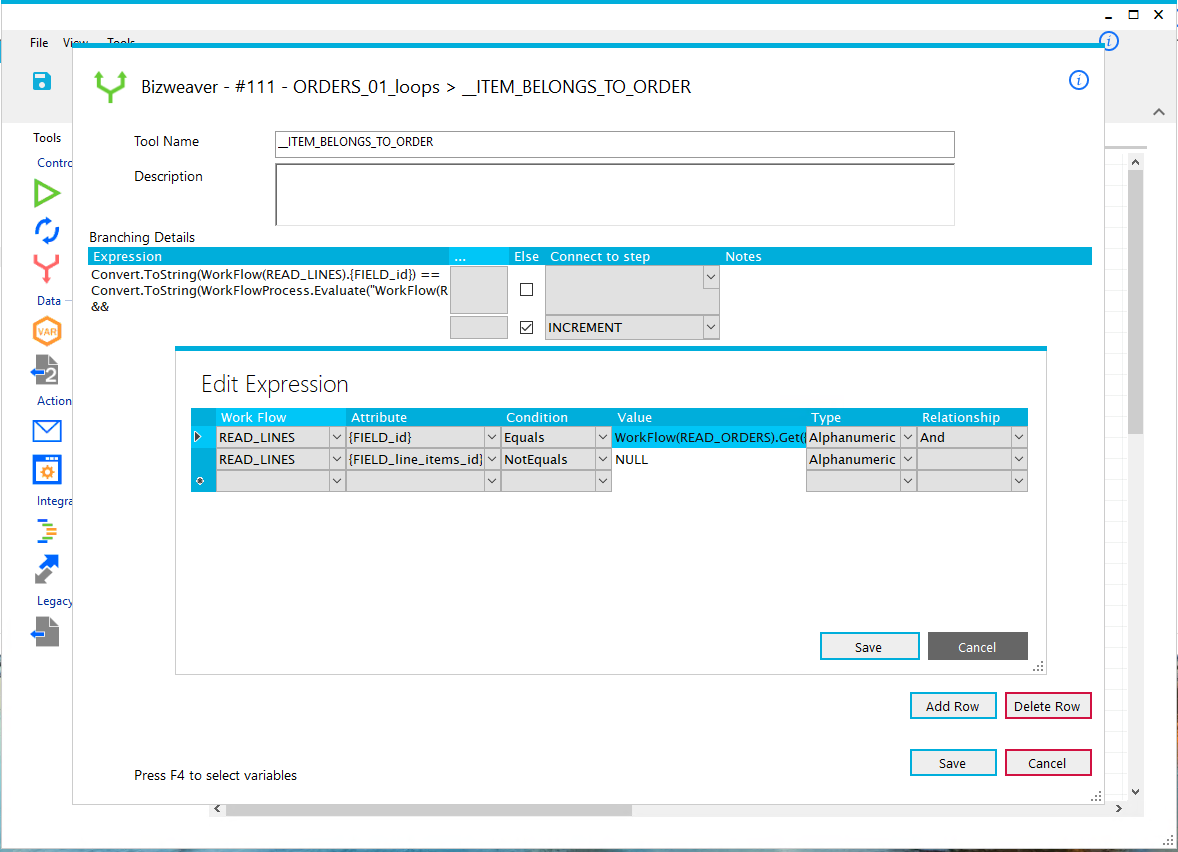Click green branching icon in dialog title

[110, 86]
